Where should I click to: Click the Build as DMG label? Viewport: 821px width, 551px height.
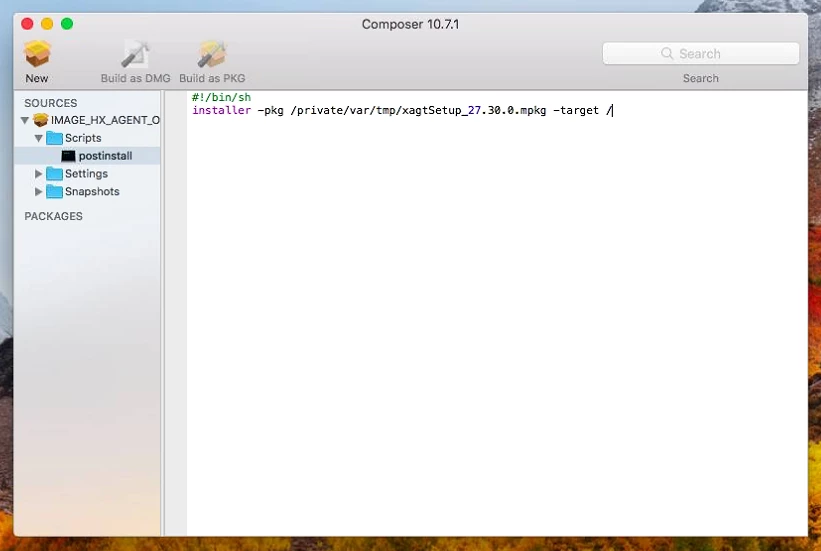[x=136, y=79]
